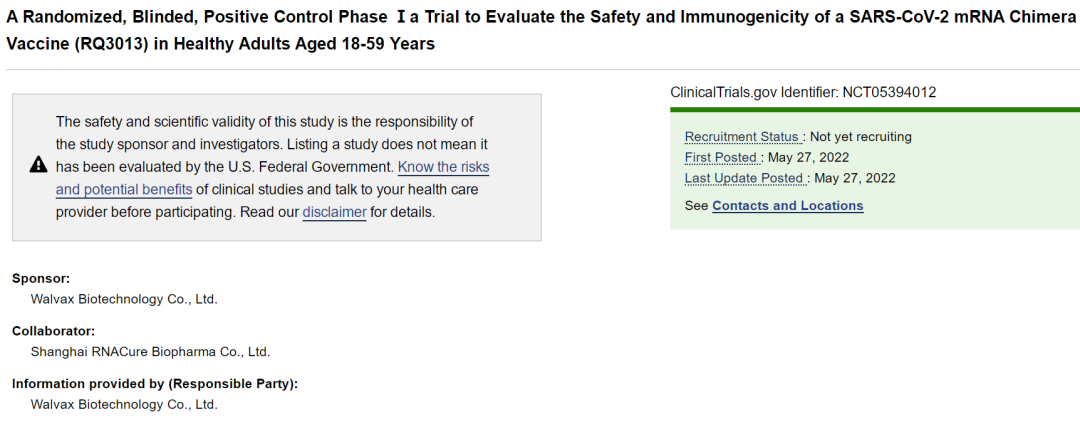
Task: Click the First Posted label
Action: pos(722,158)
